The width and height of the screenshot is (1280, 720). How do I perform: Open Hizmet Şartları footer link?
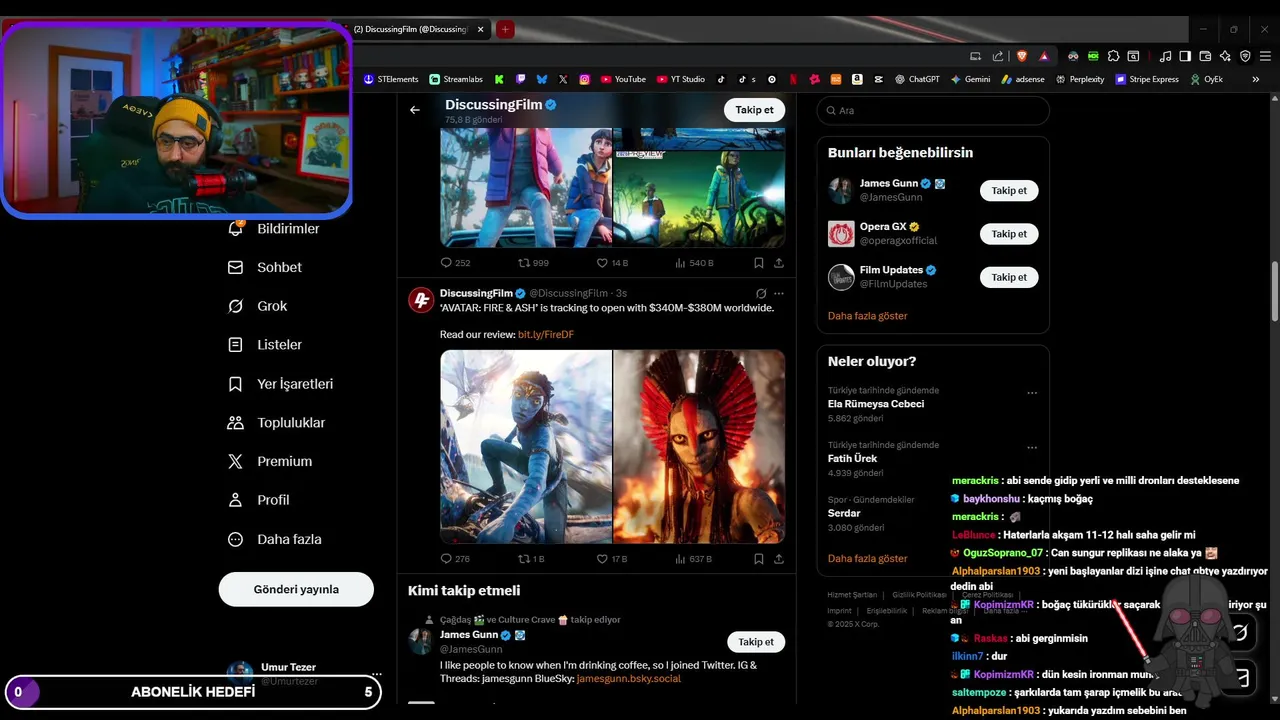tap(852, 595)
